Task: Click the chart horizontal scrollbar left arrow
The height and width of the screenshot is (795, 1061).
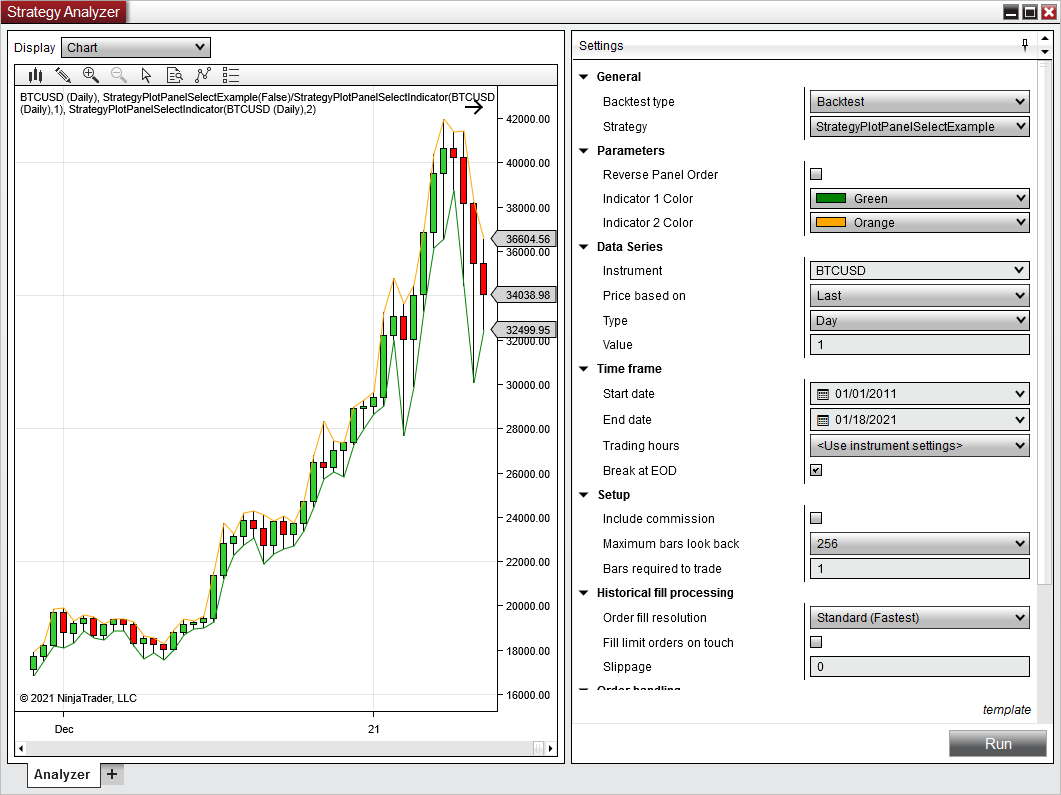Action: point(21,748)
